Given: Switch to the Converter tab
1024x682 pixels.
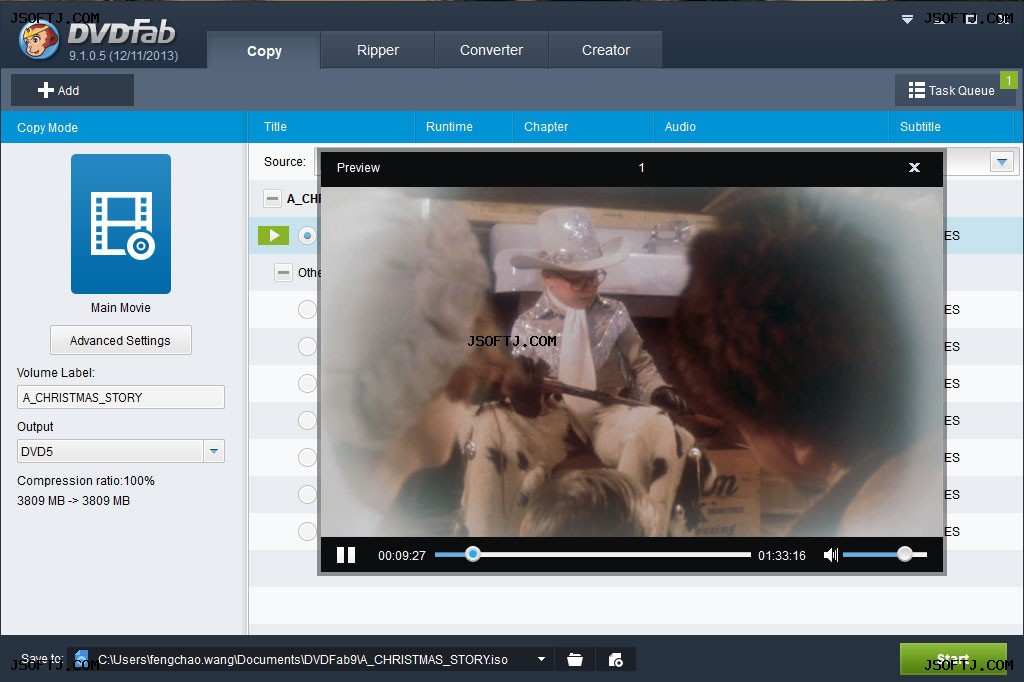Looking at the screenshot, I should 491,50.
